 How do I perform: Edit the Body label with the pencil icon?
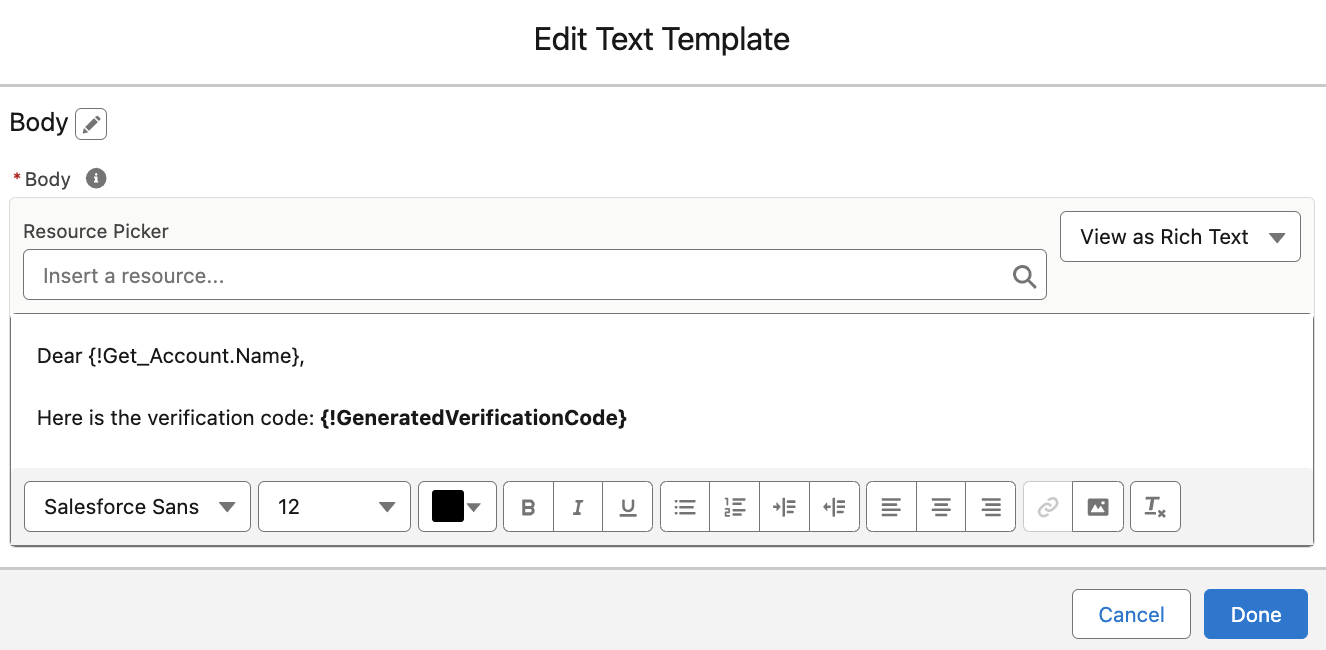pos(90,123)
